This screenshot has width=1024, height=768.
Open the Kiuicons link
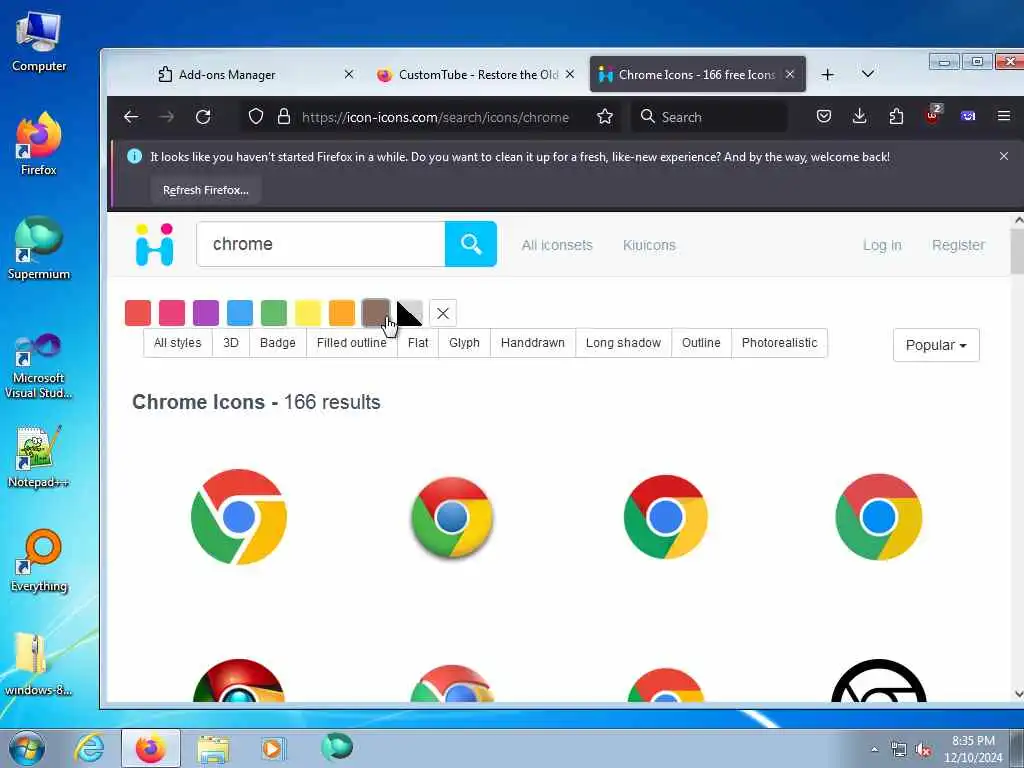point(649,245)
